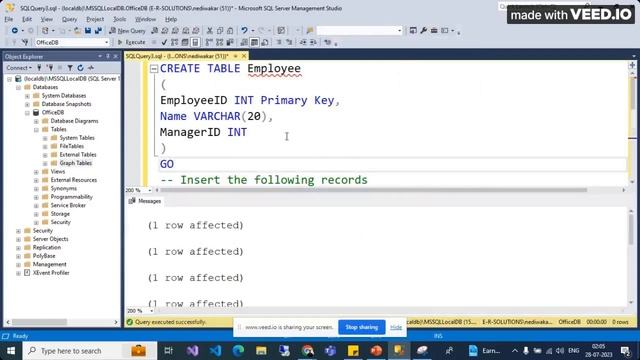
Task: Close the SQLQuery3.sql tab
Action: pyautogui.click(x=244, y=56)
